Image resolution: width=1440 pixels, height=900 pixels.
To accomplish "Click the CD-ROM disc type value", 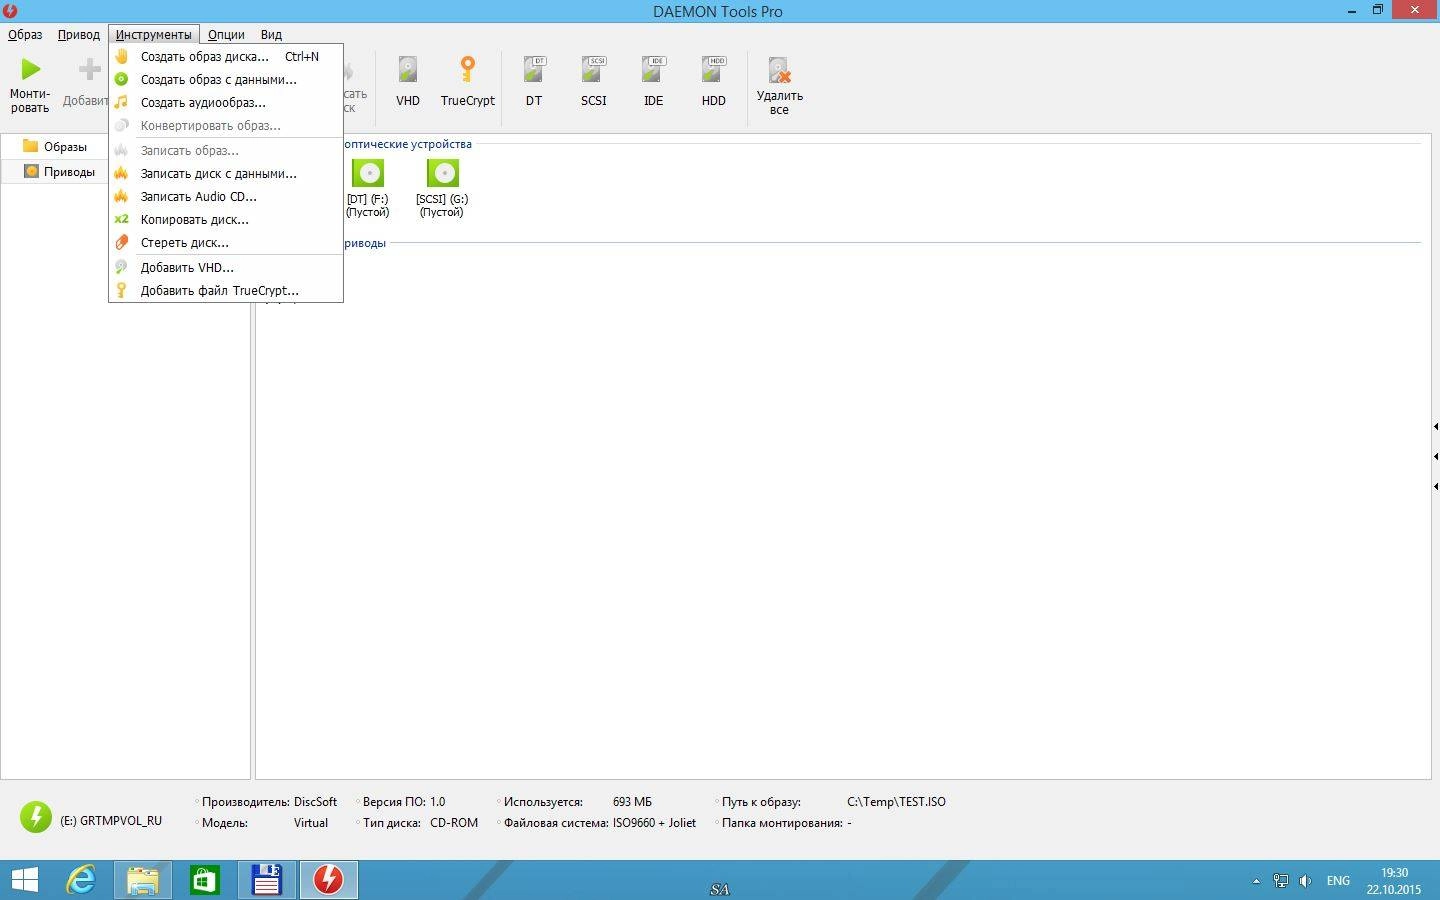I will coord(454,823).
